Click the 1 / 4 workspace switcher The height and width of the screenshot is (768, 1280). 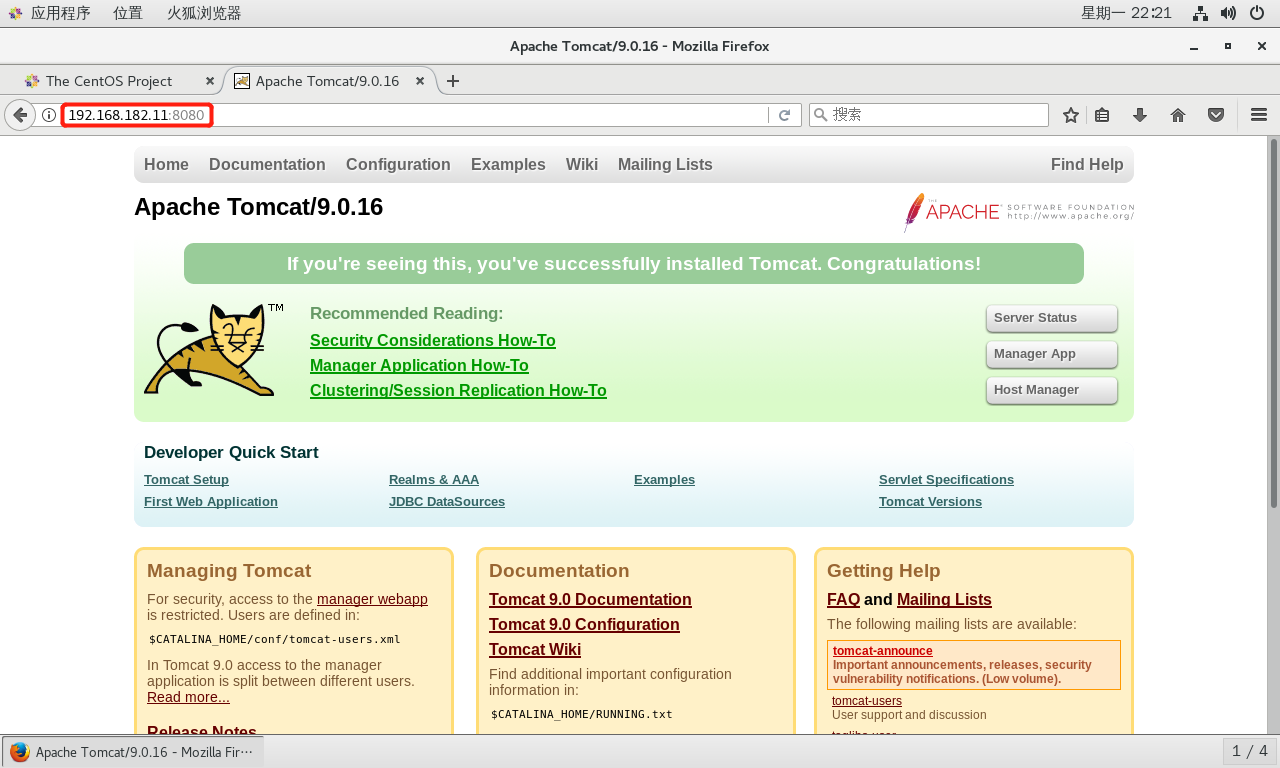click(x=1249, y=751)
